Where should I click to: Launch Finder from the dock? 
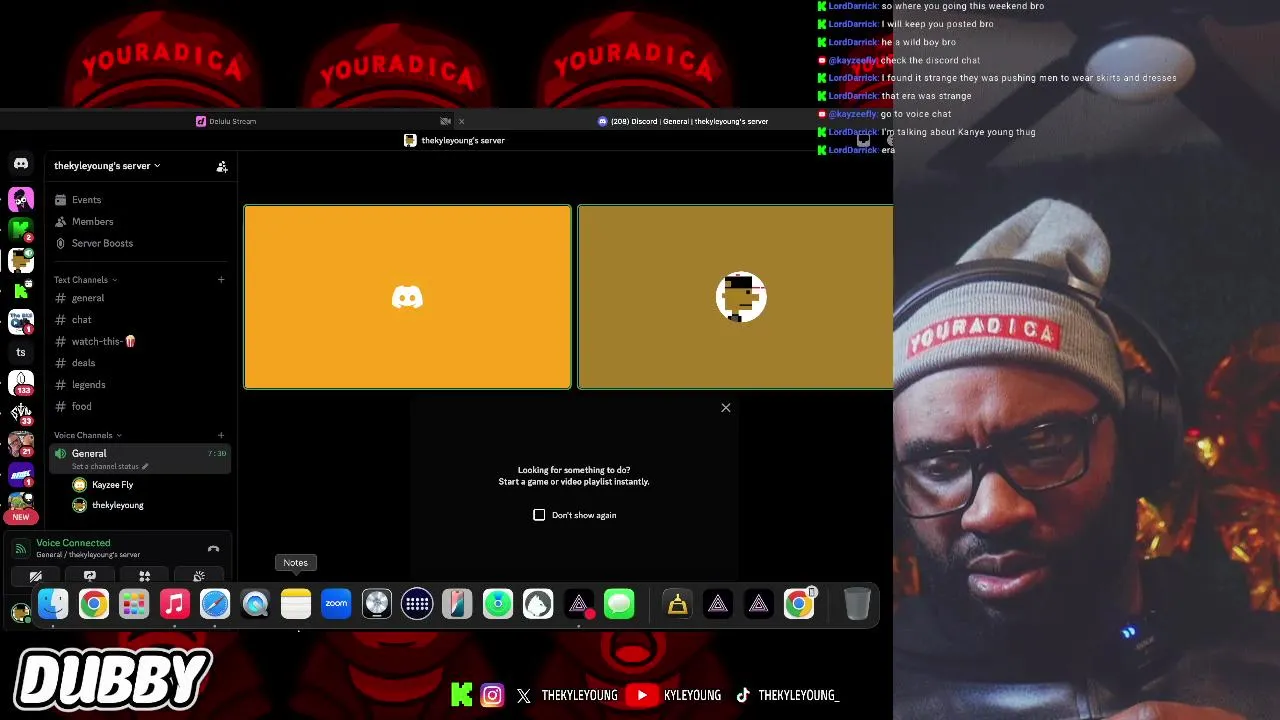coord(53,604)
